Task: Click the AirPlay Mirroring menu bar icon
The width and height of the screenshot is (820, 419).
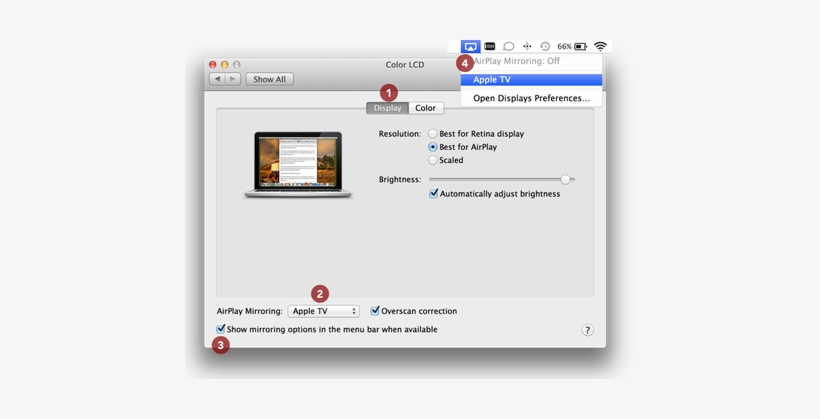Action: coord(471,47)
